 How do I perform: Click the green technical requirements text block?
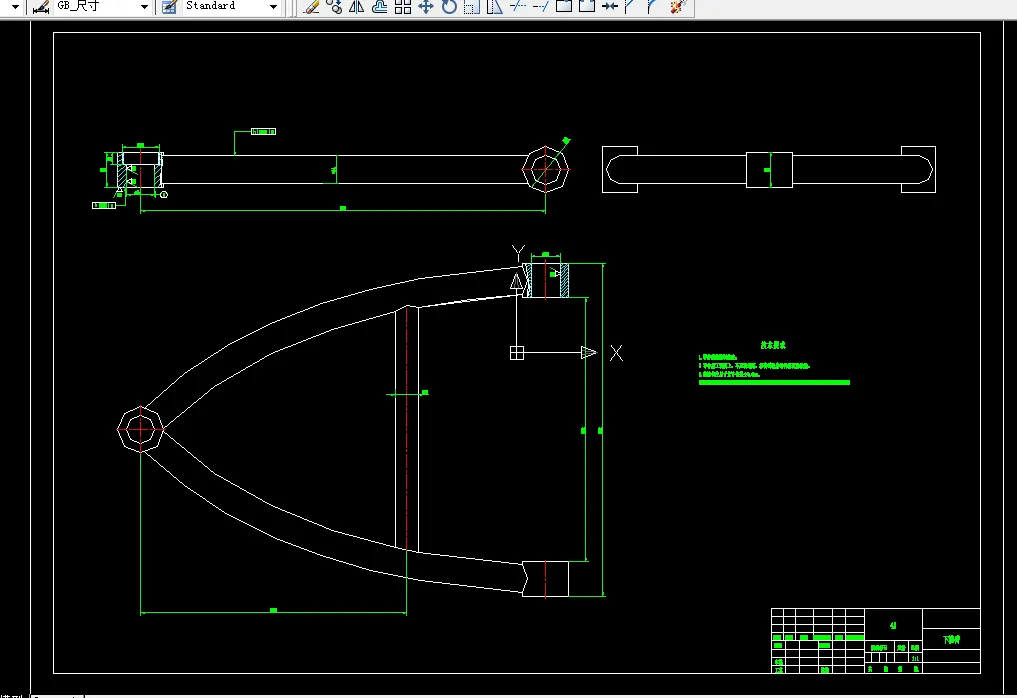tap(774, 364)
